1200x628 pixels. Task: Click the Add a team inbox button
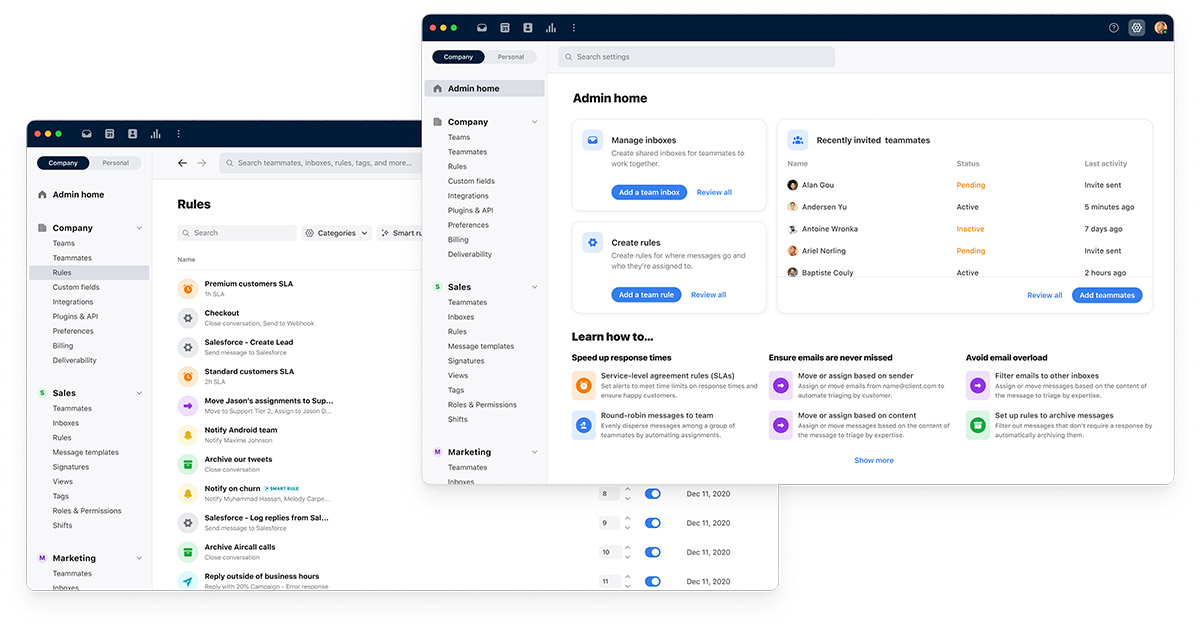pyautogui.click(x=649, y=192)
